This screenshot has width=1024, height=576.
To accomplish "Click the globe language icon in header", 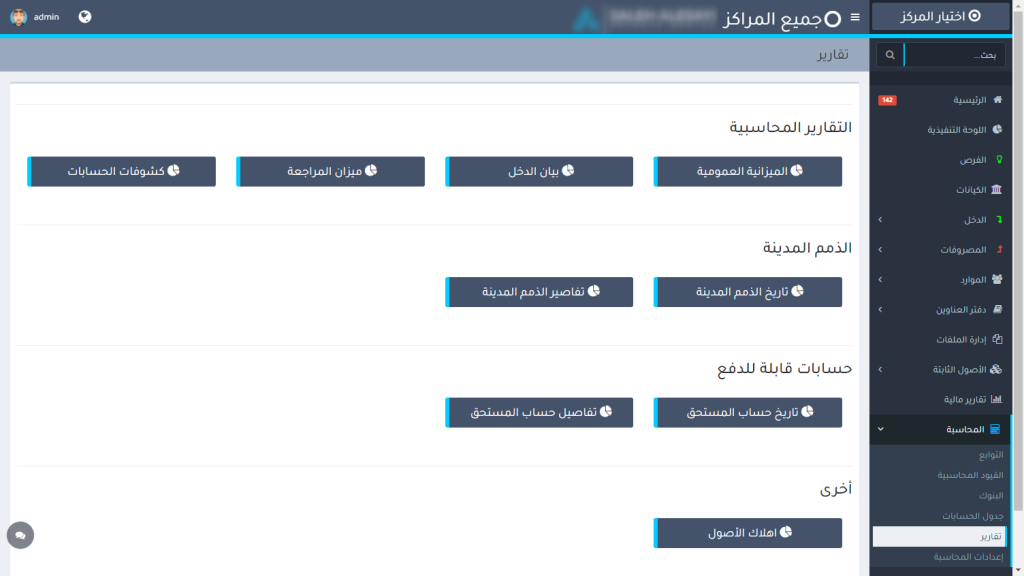I will pyautogui.click(x=85, y=17).
